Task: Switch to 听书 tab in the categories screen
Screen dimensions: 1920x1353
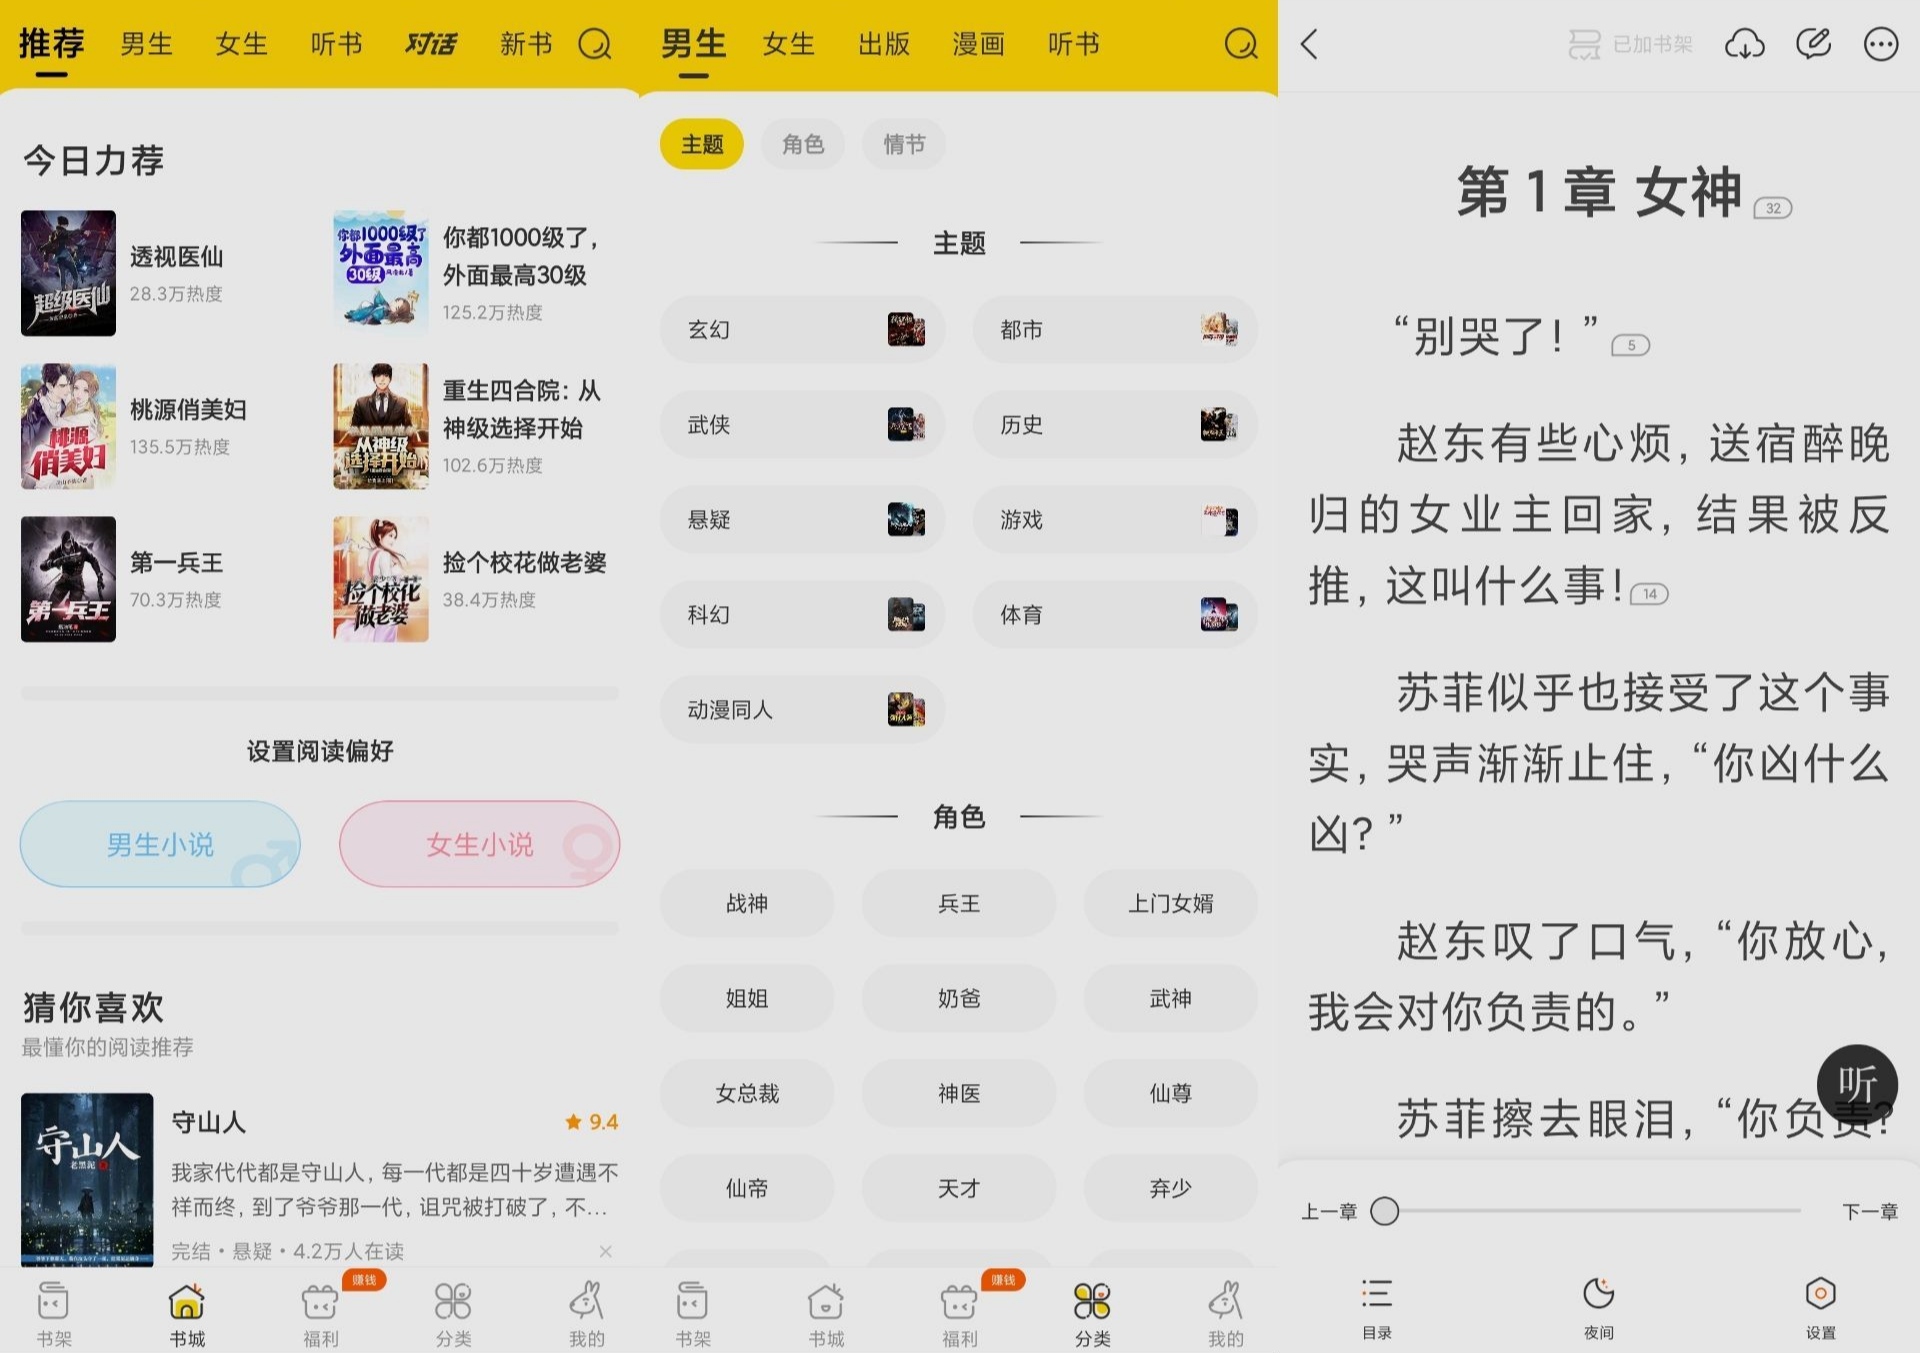Action: pyautogui.click(x=1073, y=44)
